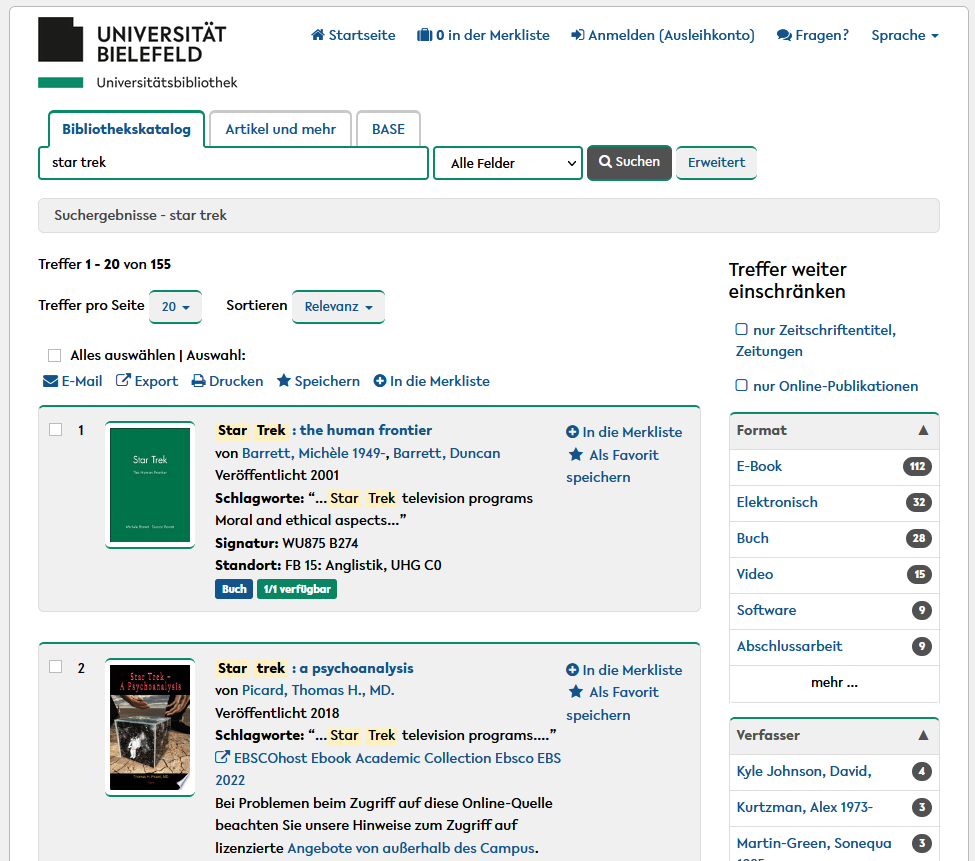The height and width of the screenshot is (861, 975).
Task: Click plus icon of toolbar 'In die Merkliste'
Action: click(x=380, y=381)
